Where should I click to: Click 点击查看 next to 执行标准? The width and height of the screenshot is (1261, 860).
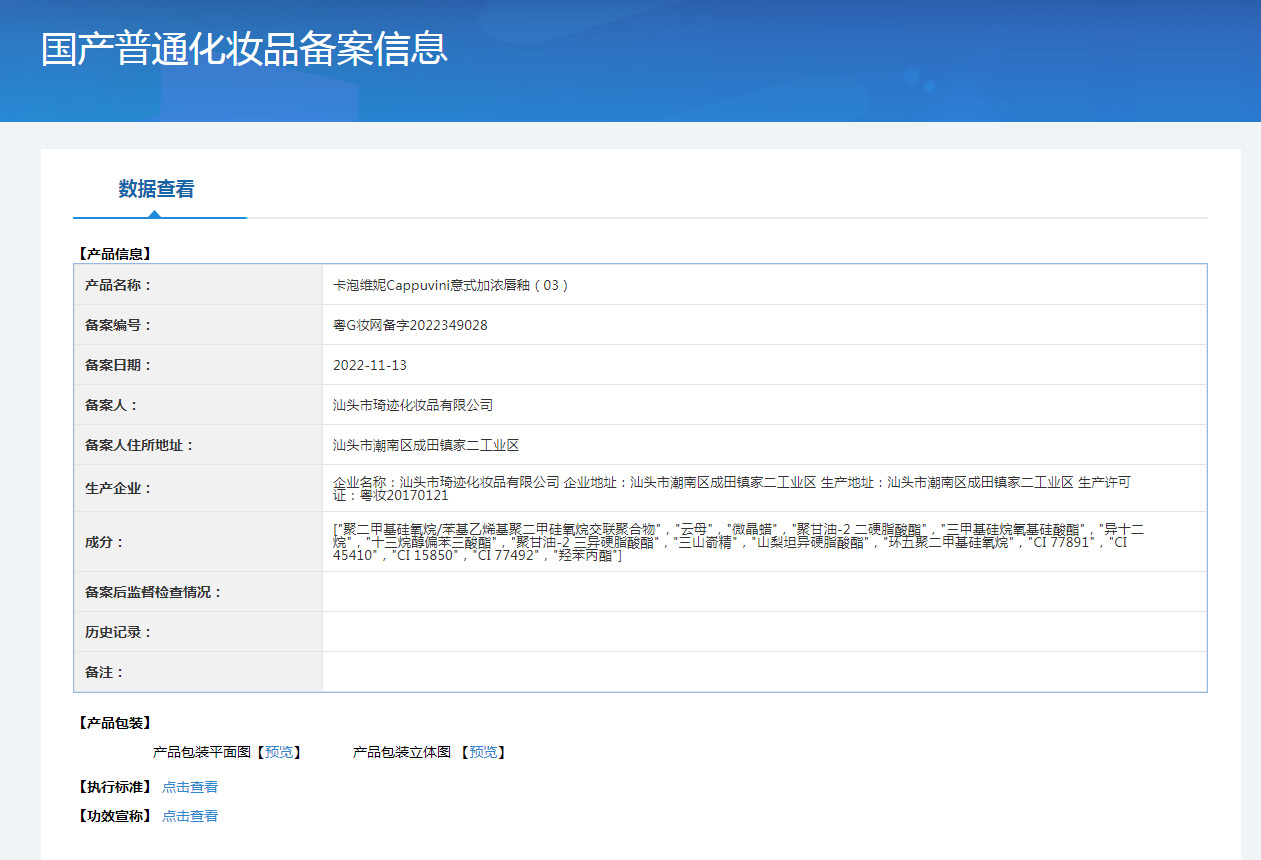(x=190, y=787)
